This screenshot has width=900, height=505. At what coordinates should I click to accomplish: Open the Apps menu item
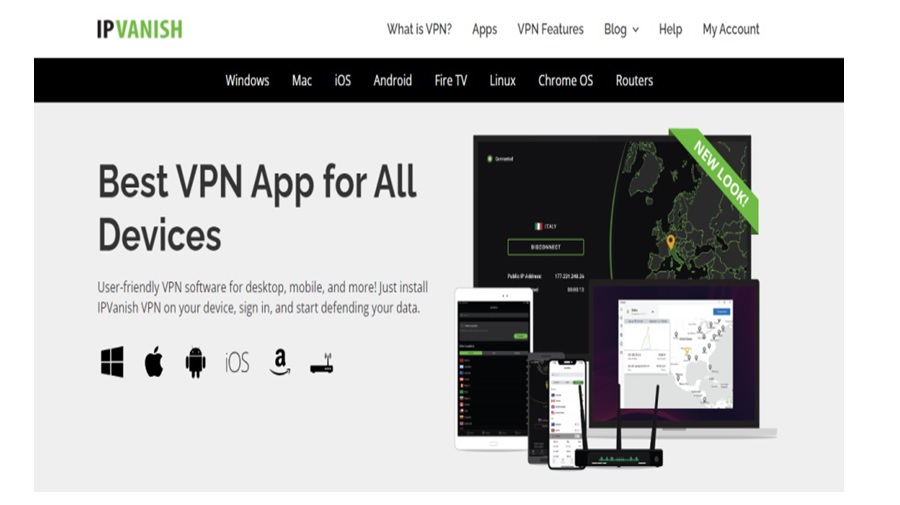click(x=484, y=29)
